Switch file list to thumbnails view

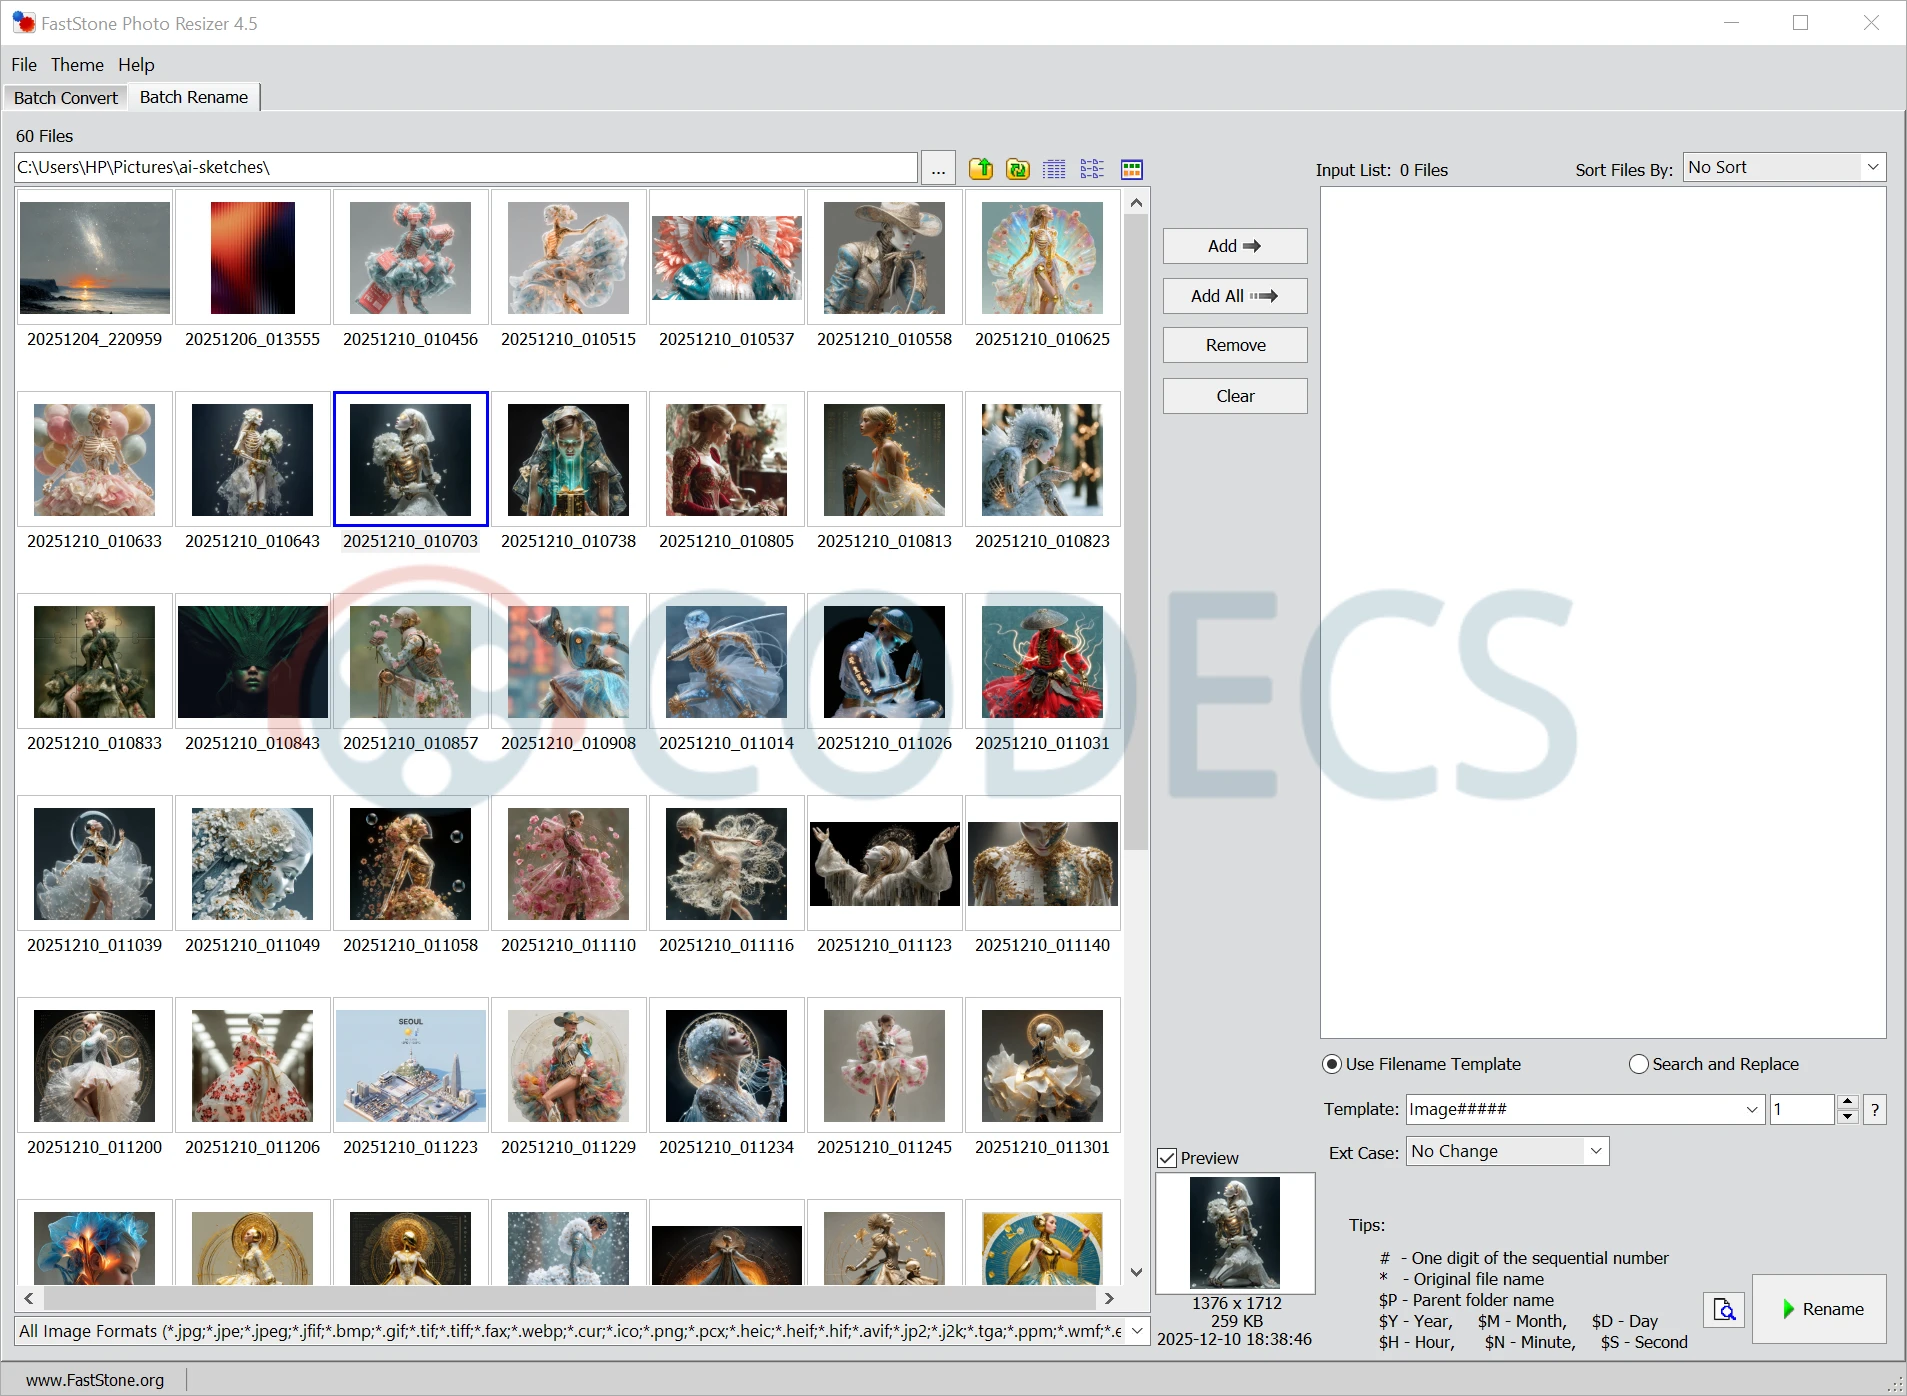click(x=1131, y=169)
